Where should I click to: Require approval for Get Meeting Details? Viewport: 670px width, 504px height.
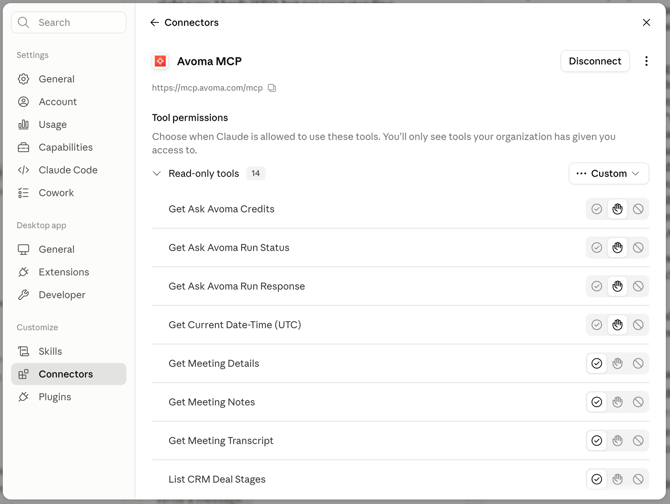pyautogui.click(x=617, y=363)
